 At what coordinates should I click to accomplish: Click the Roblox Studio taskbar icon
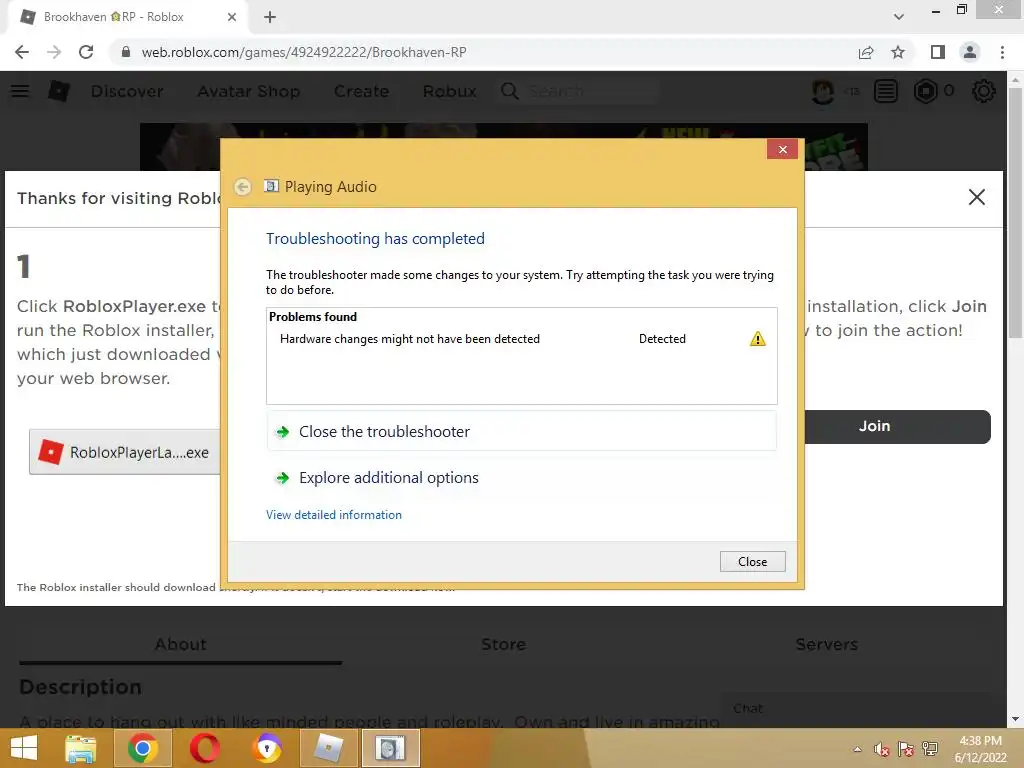[x=328, y=748]
